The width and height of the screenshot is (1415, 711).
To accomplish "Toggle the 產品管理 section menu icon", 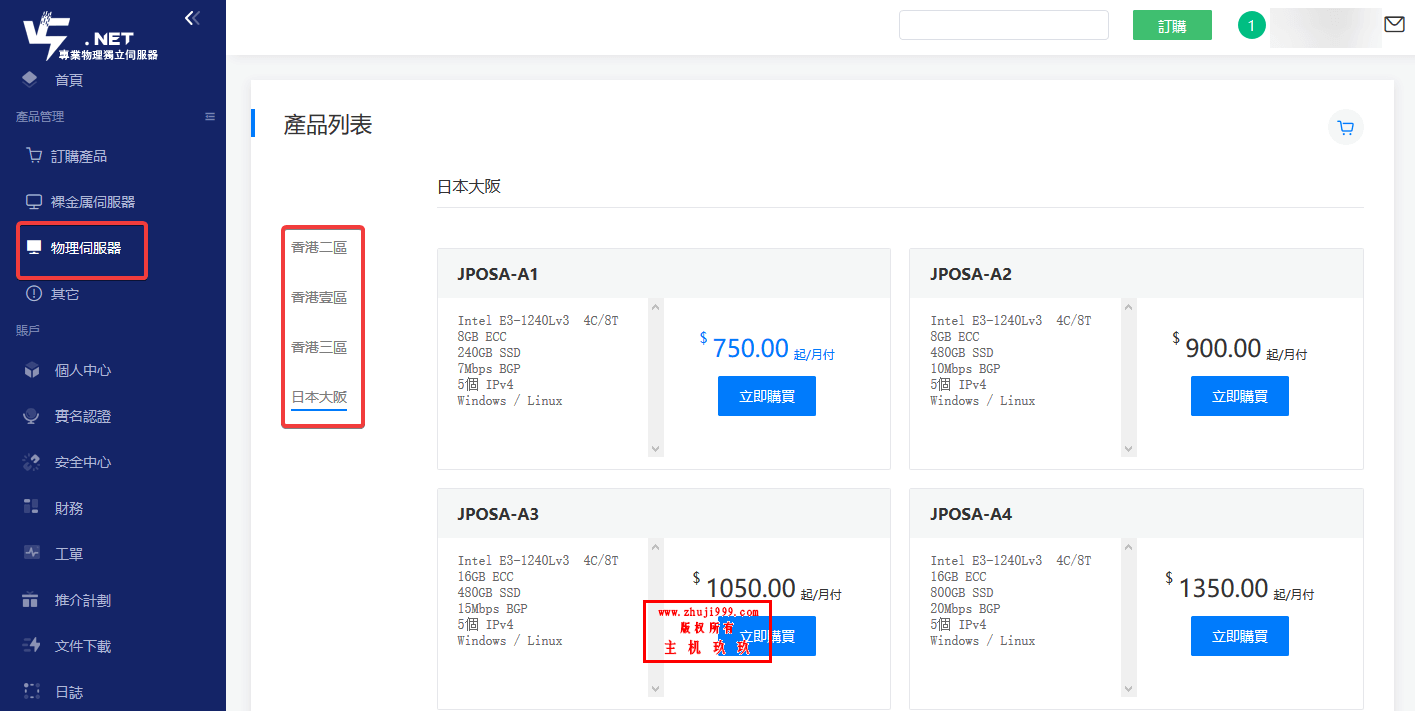I will click(210, 117).
